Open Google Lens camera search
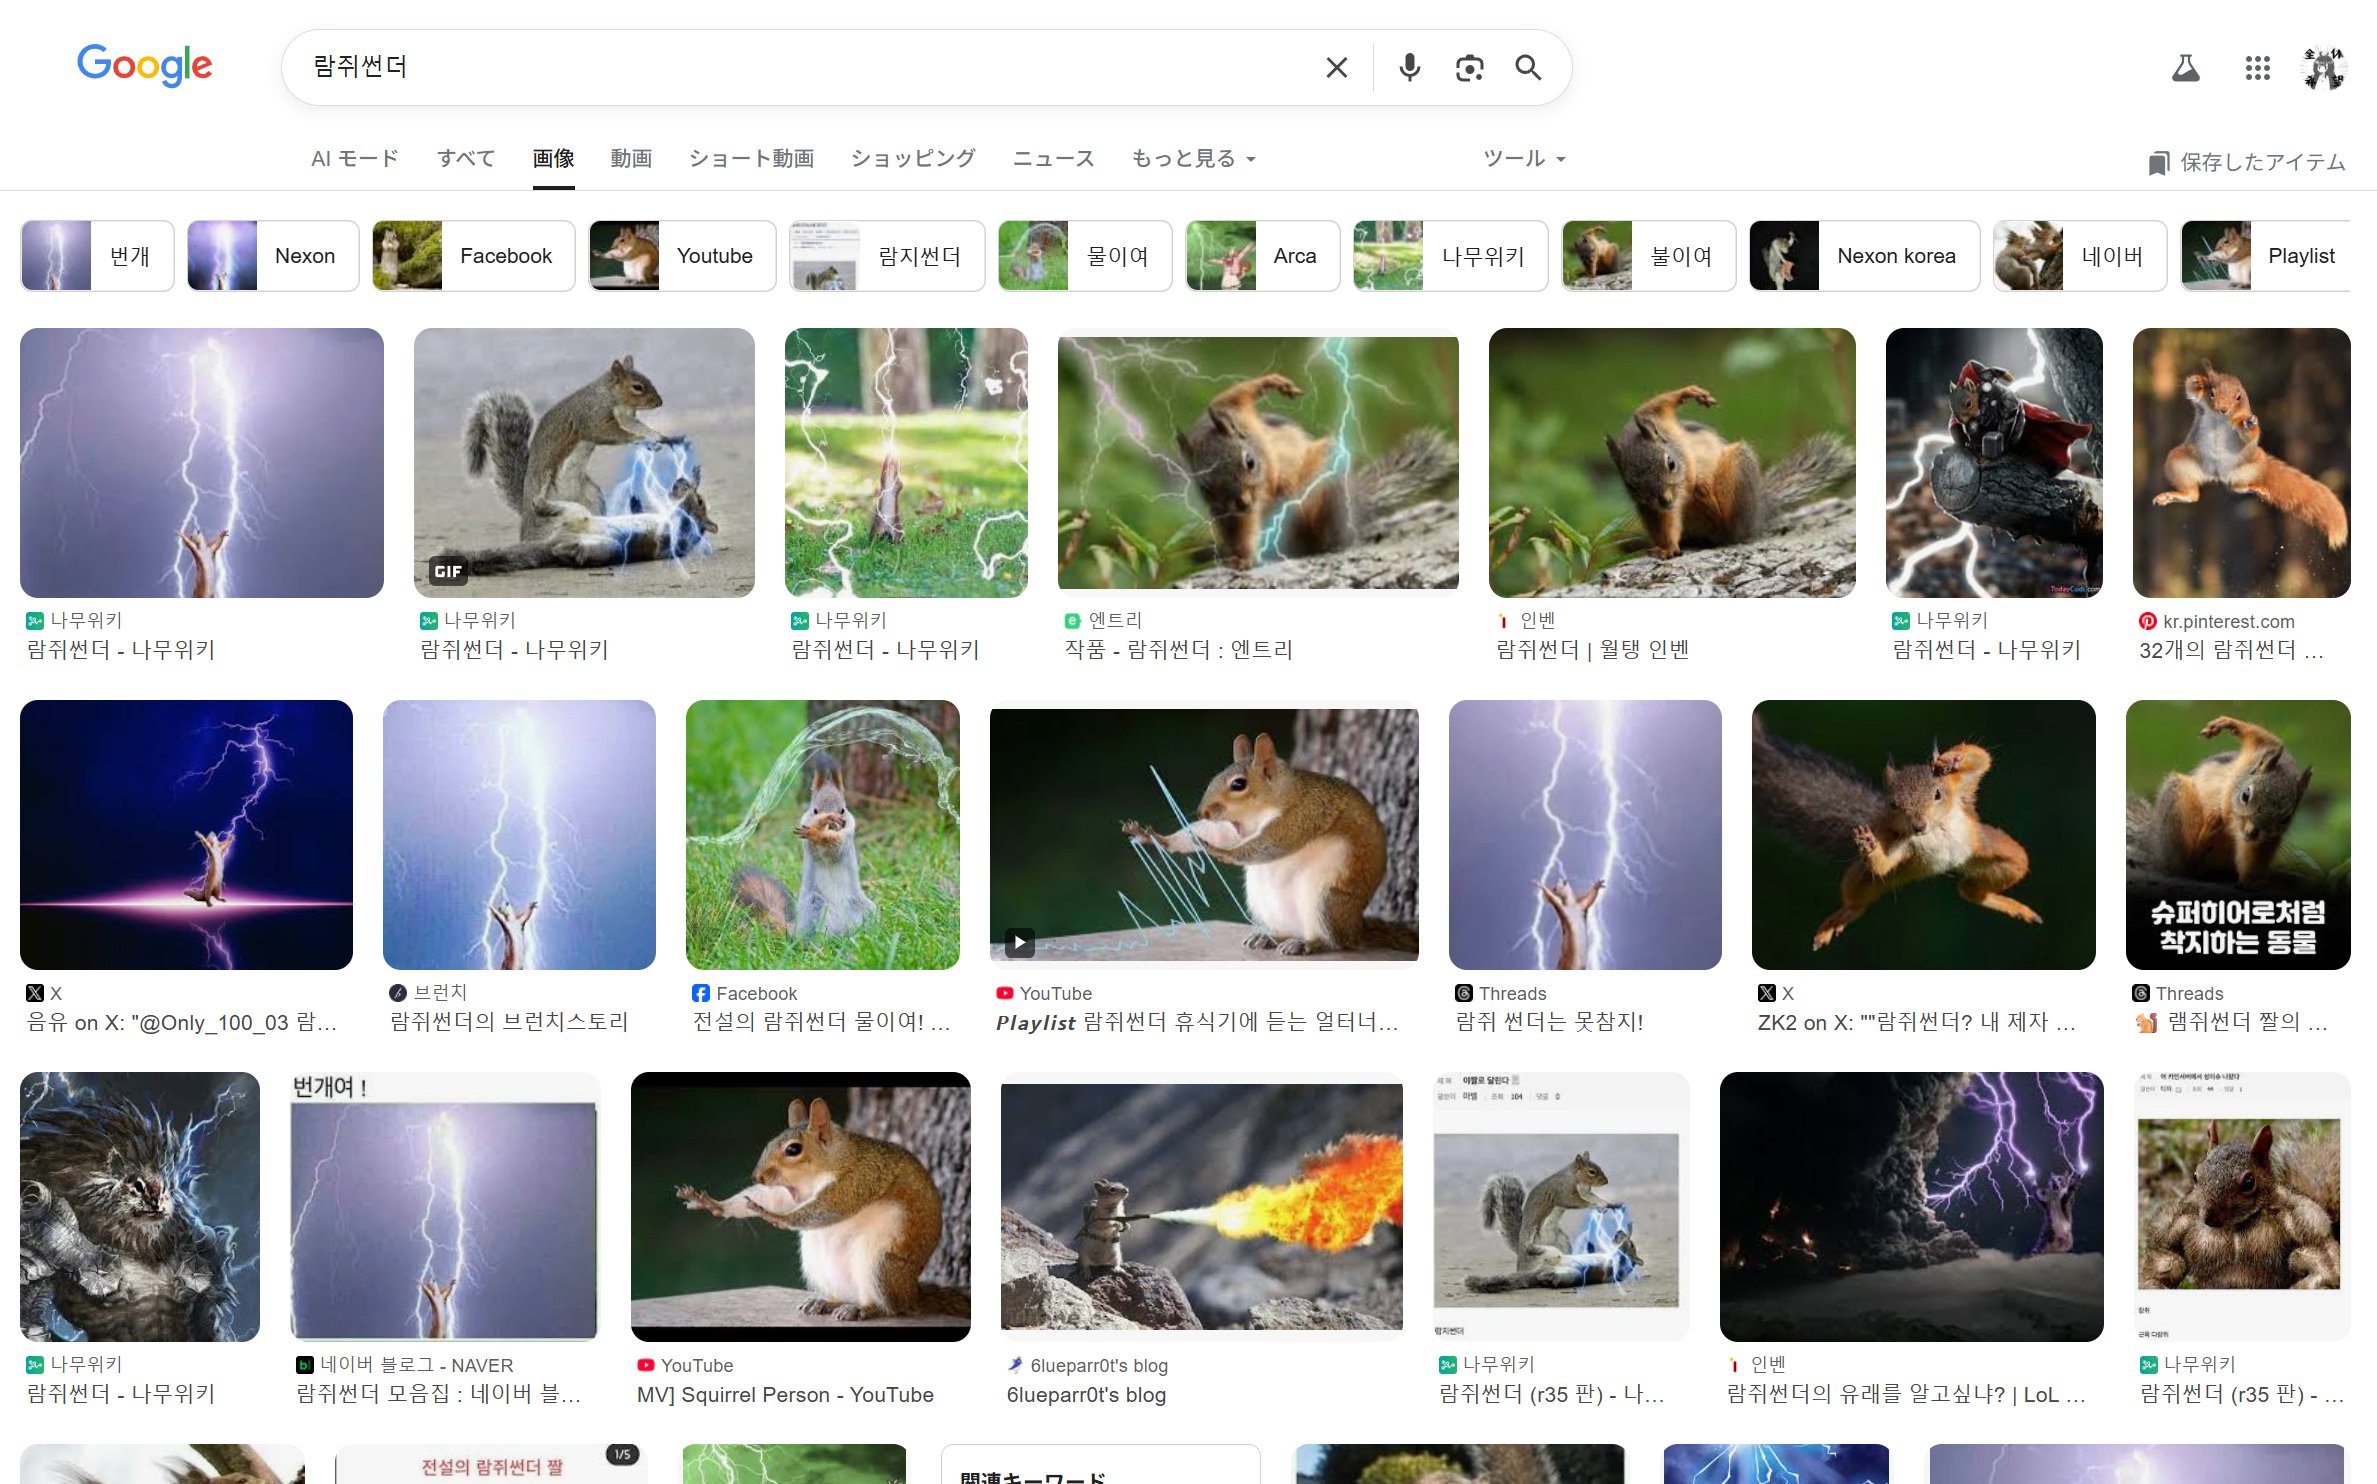Screen dimensions: 2377x1484 (1468, 67)
